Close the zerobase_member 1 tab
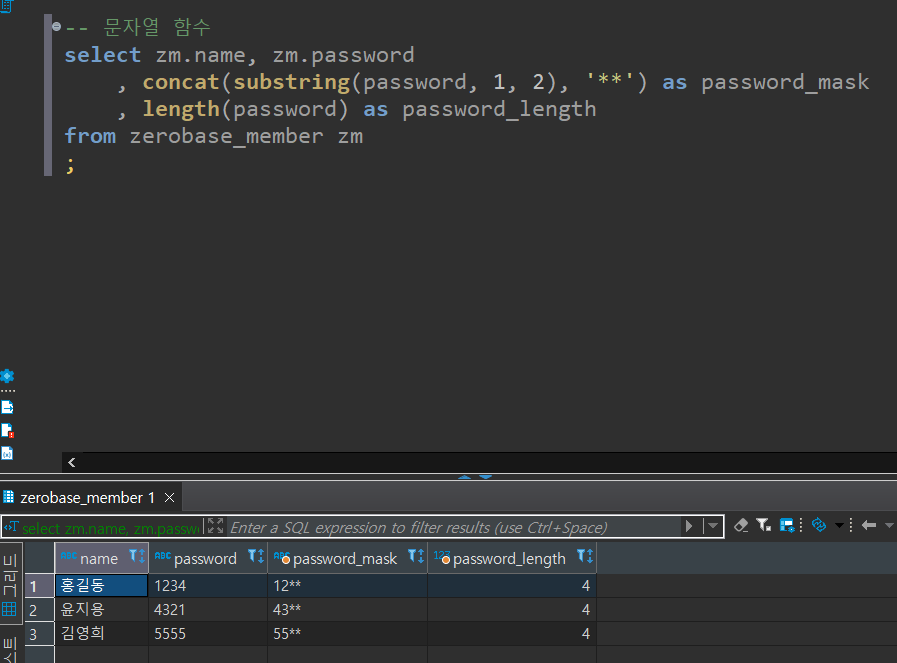Screen dimensions: 897x663 169,497
